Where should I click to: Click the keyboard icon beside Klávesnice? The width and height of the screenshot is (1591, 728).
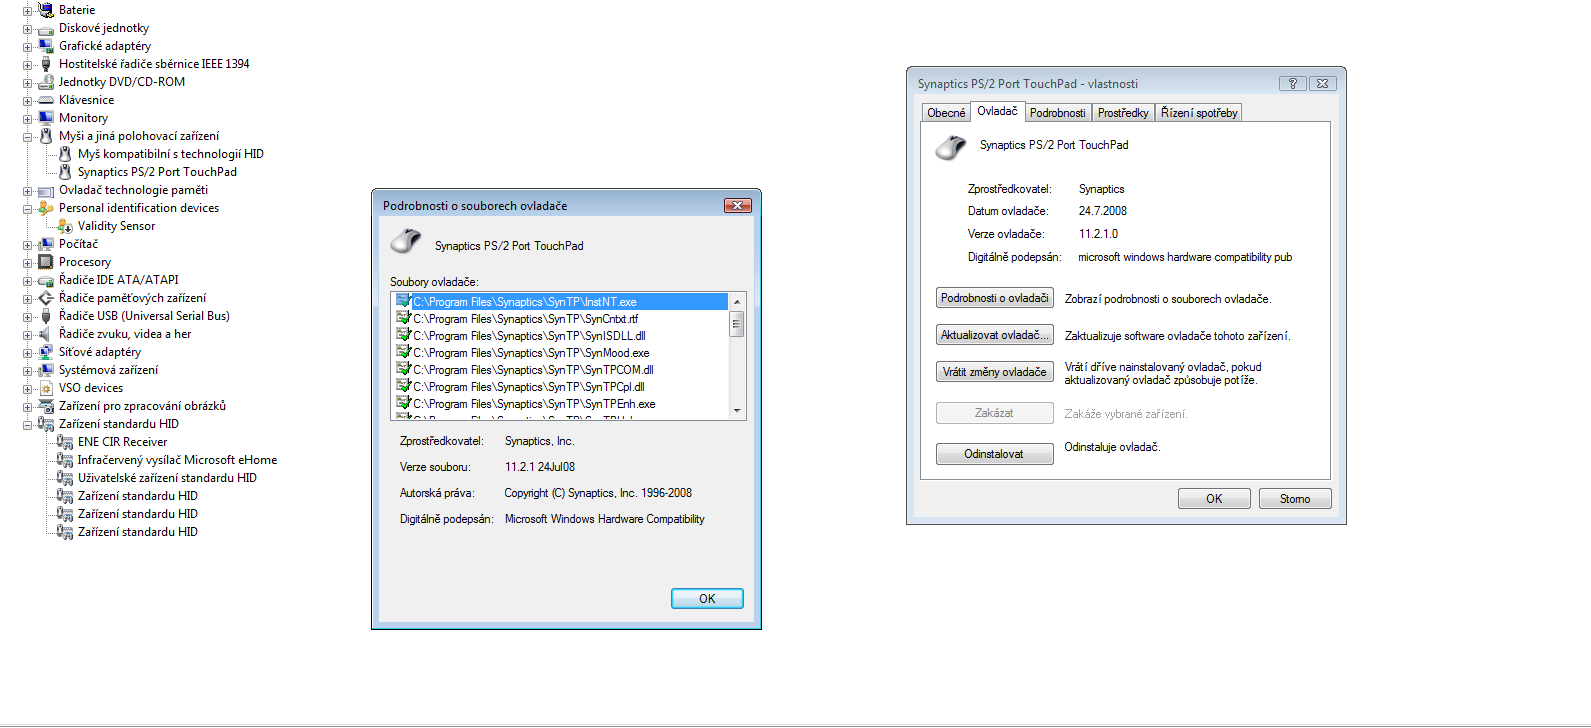pyautogui.click(x=45, y=100)
